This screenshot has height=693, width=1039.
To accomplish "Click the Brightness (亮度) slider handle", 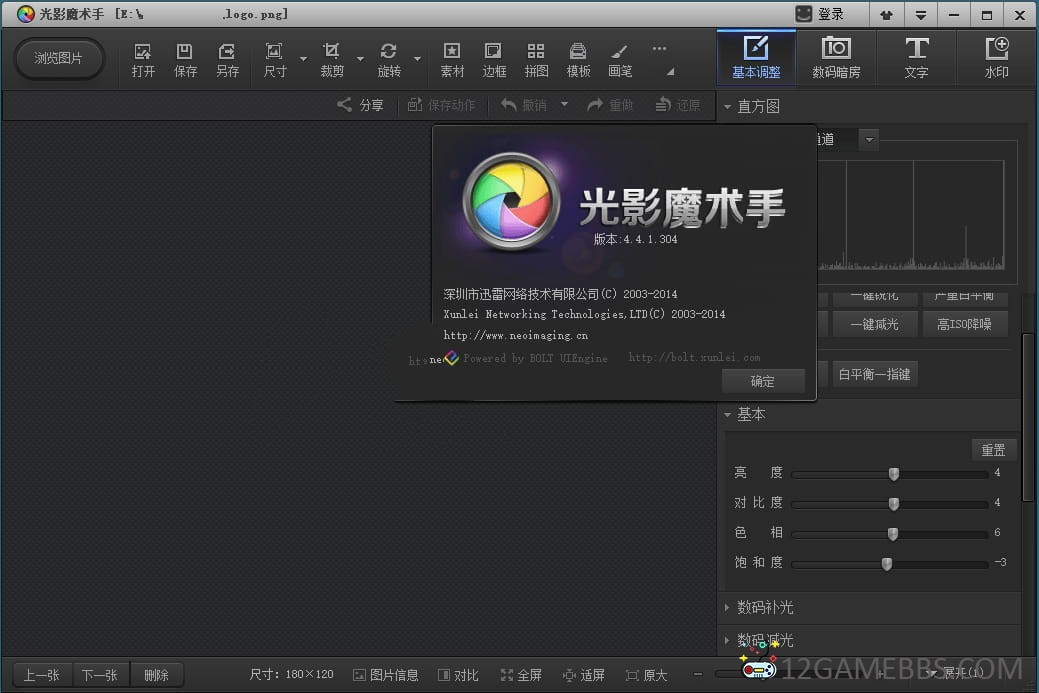I will (894, 474).
